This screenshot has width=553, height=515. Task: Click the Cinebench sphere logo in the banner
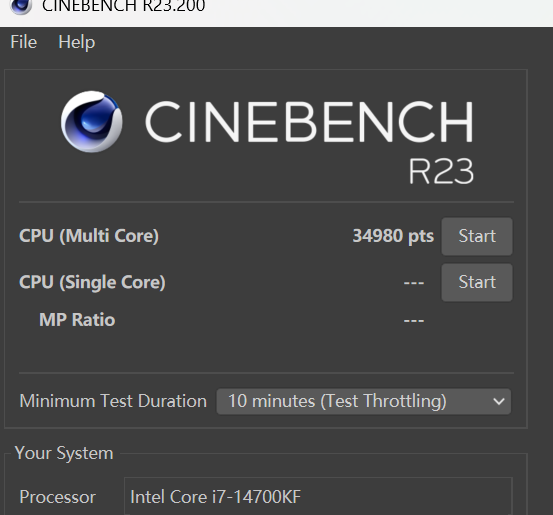pos(92,122)
